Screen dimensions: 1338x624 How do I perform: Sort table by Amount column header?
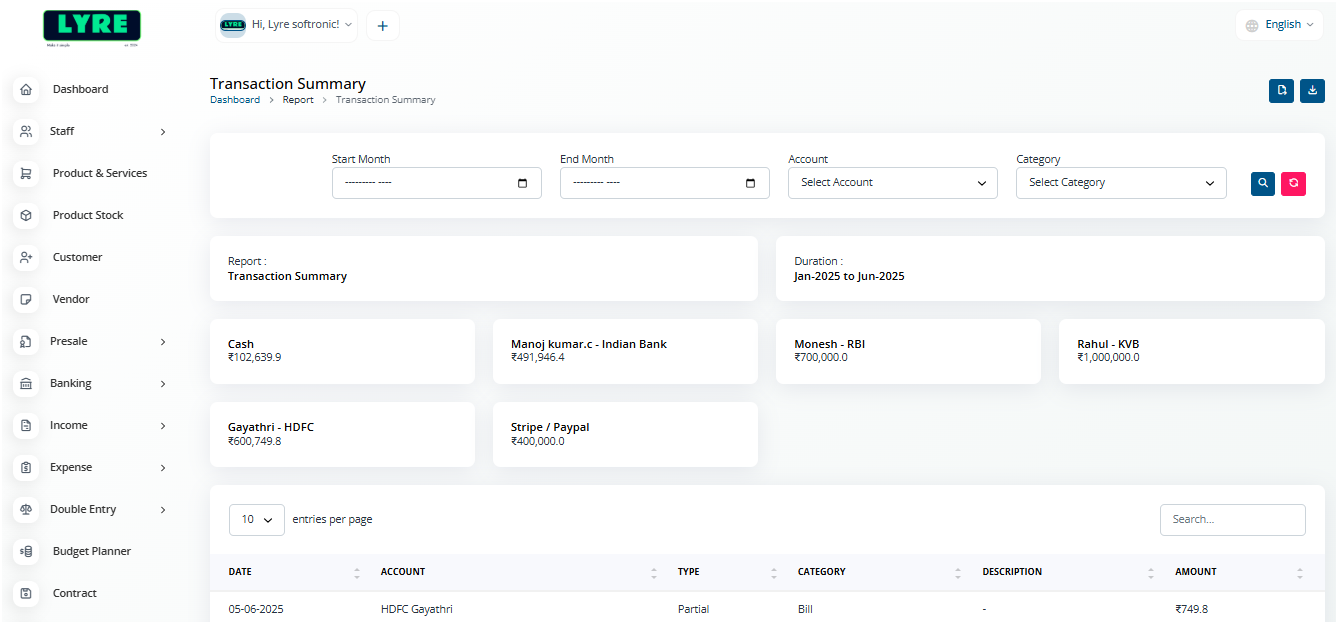[1195, 572]
